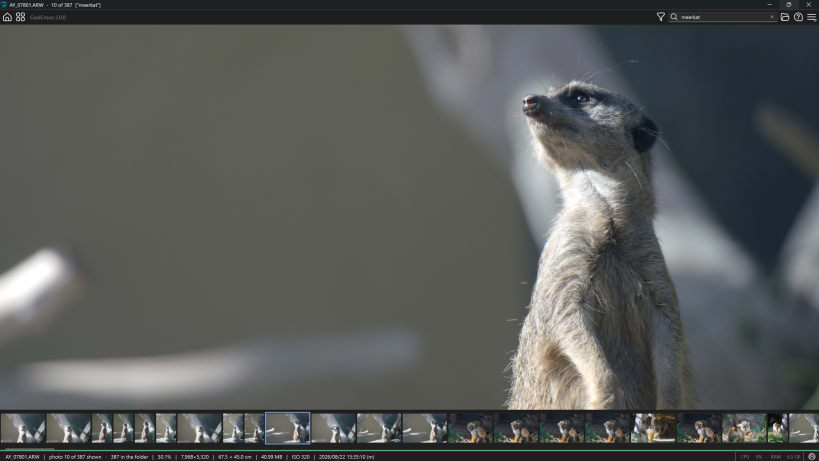819x461 pixels.
Task: Open the filter funnel icon
Action: pos(661,17)
